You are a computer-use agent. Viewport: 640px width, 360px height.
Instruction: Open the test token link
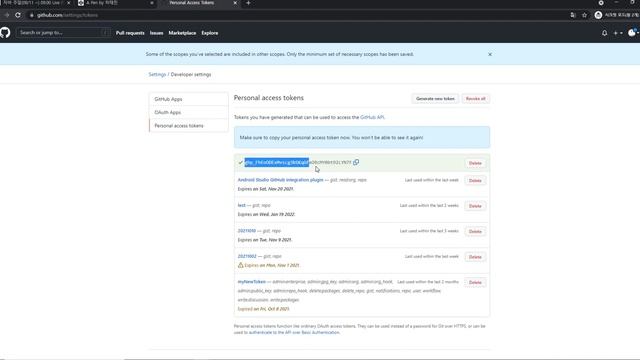[x=242, y=205]
